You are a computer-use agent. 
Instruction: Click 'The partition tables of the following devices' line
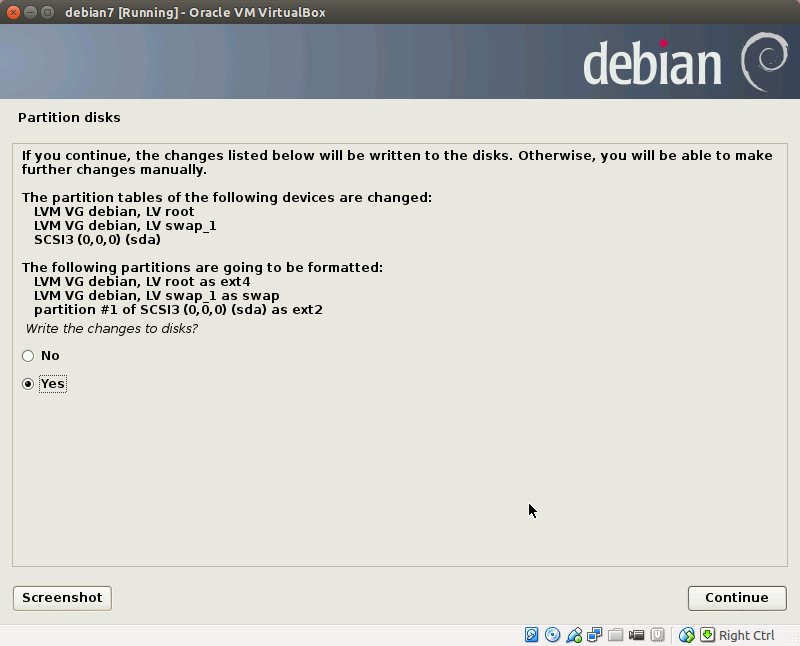(x=227, y=197)
